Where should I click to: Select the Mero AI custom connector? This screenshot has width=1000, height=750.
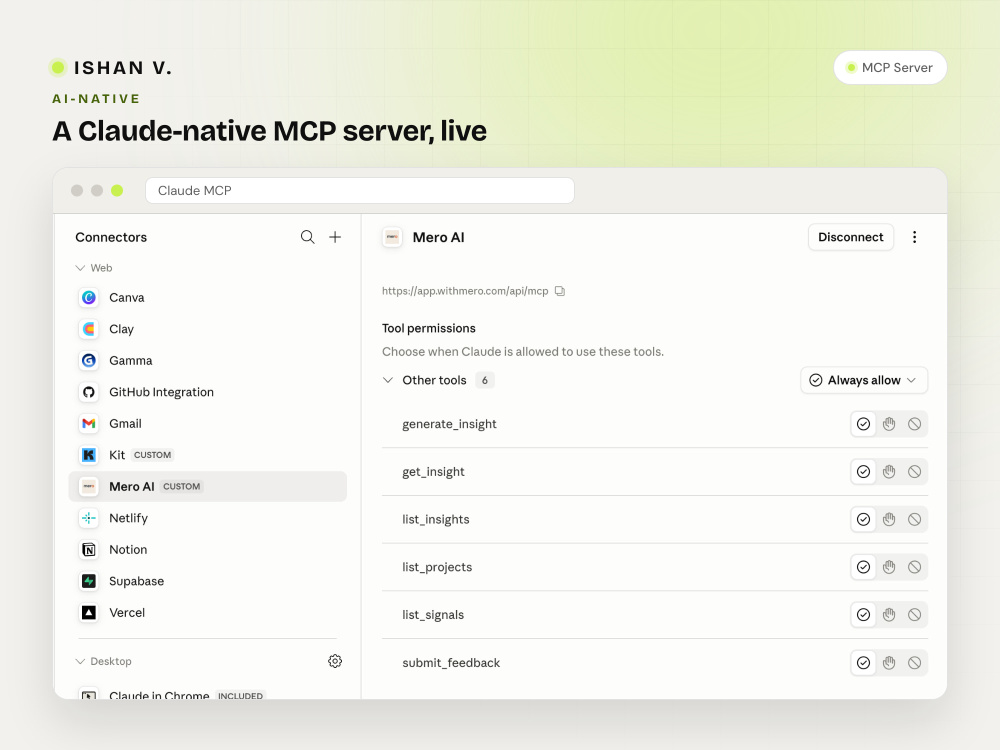pyautogui.click(x=207, y=487)
